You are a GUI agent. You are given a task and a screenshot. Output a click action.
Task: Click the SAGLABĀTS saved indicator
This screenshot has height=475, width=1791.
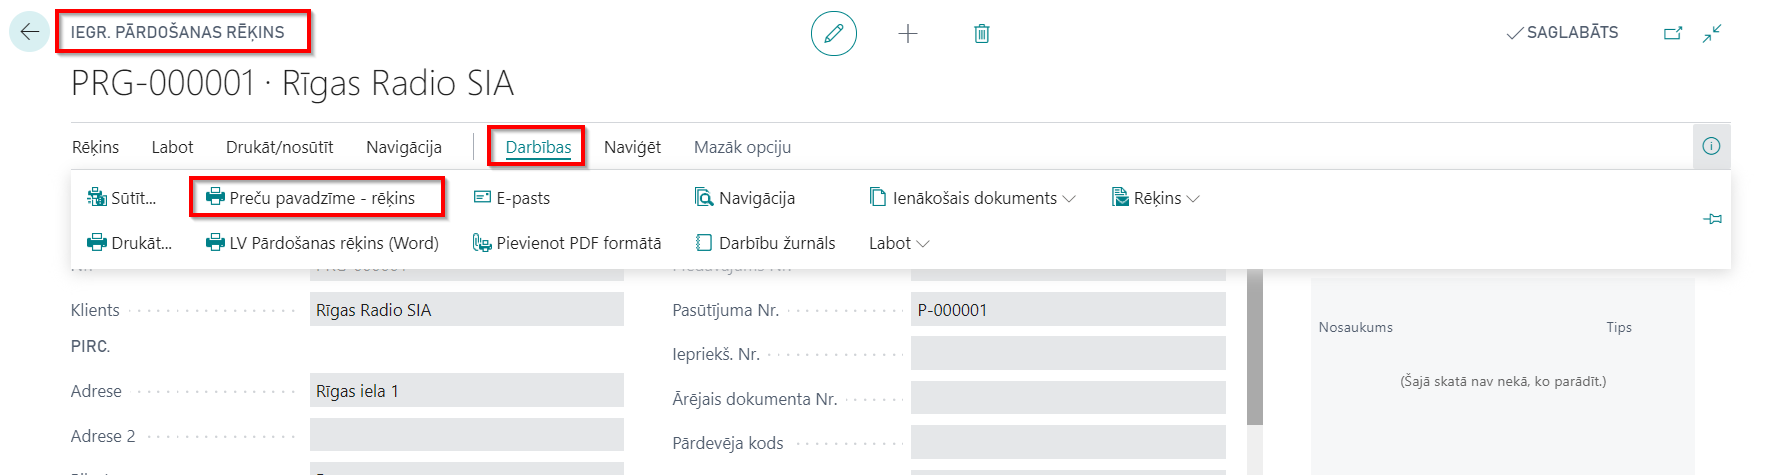tap(1562, 33)
